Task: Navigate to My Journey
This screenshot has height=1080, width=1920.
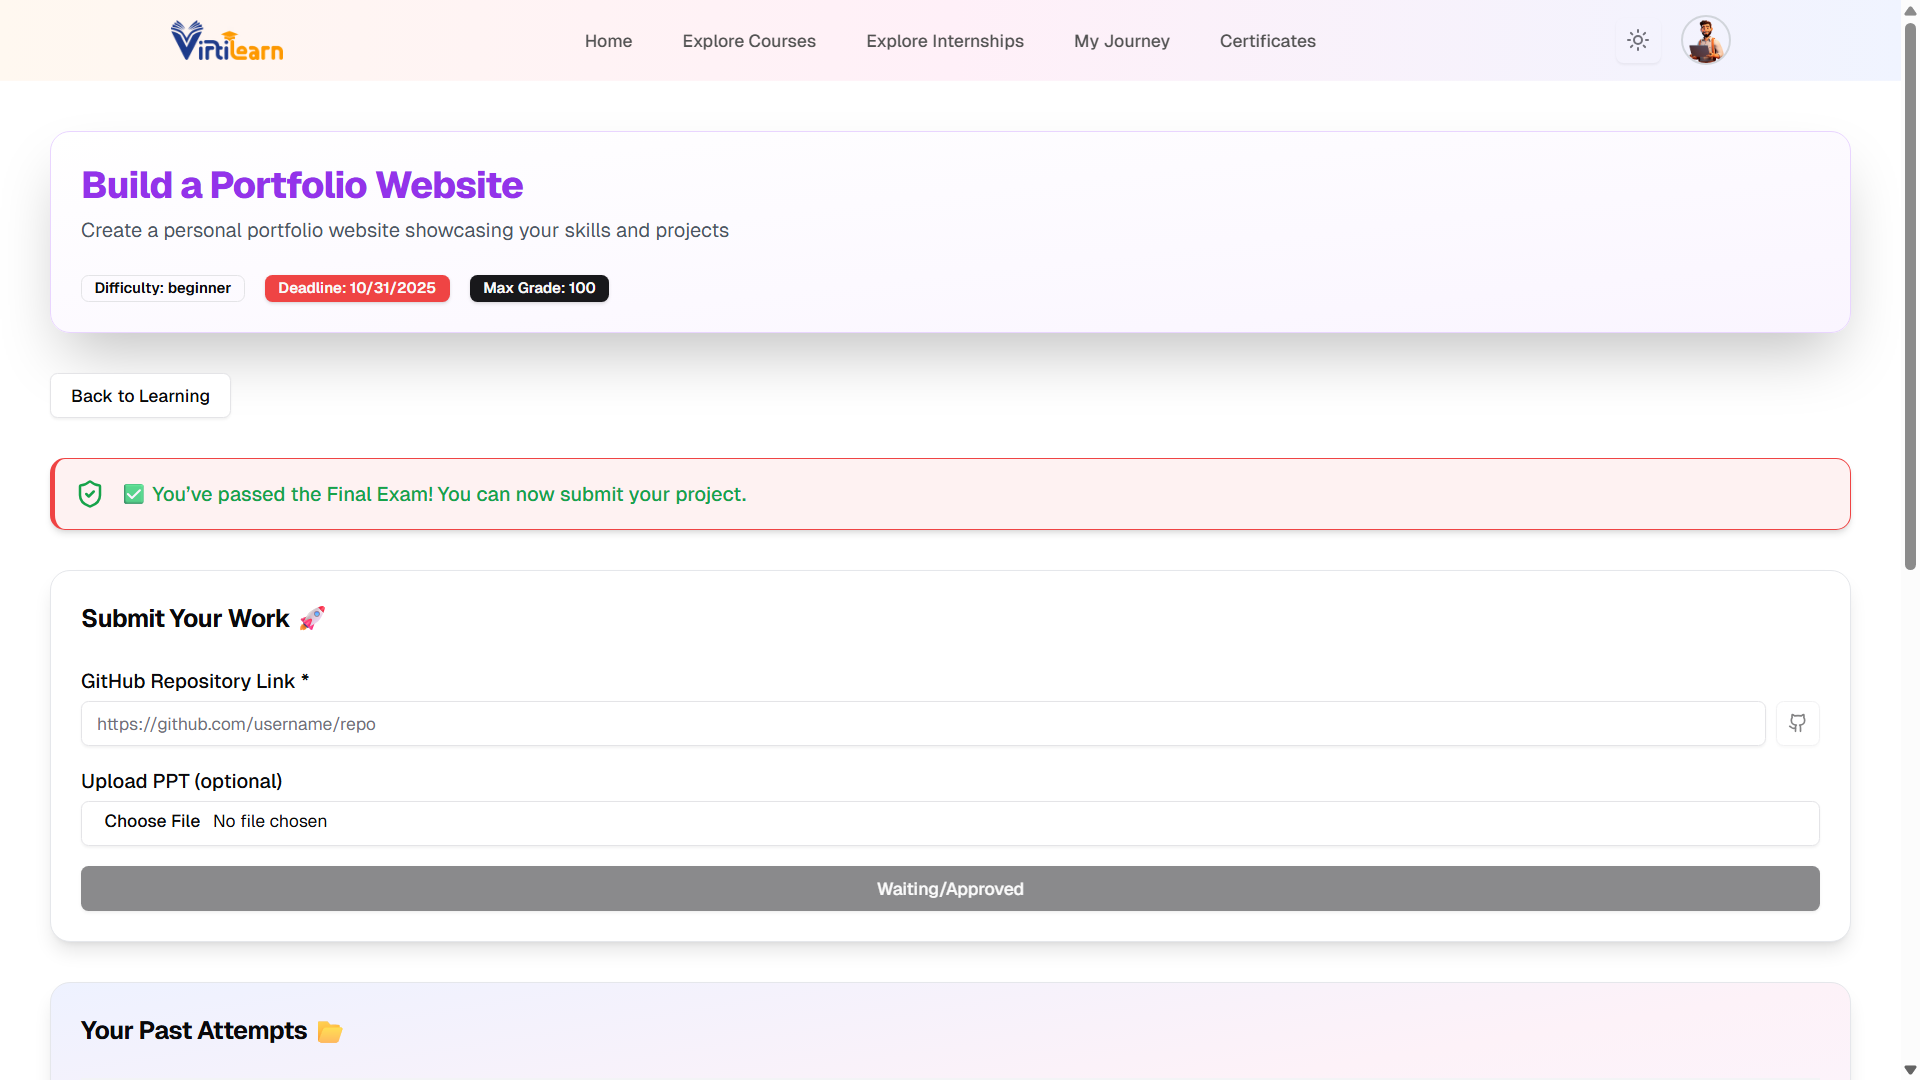Action: [x=1121, y=41]
